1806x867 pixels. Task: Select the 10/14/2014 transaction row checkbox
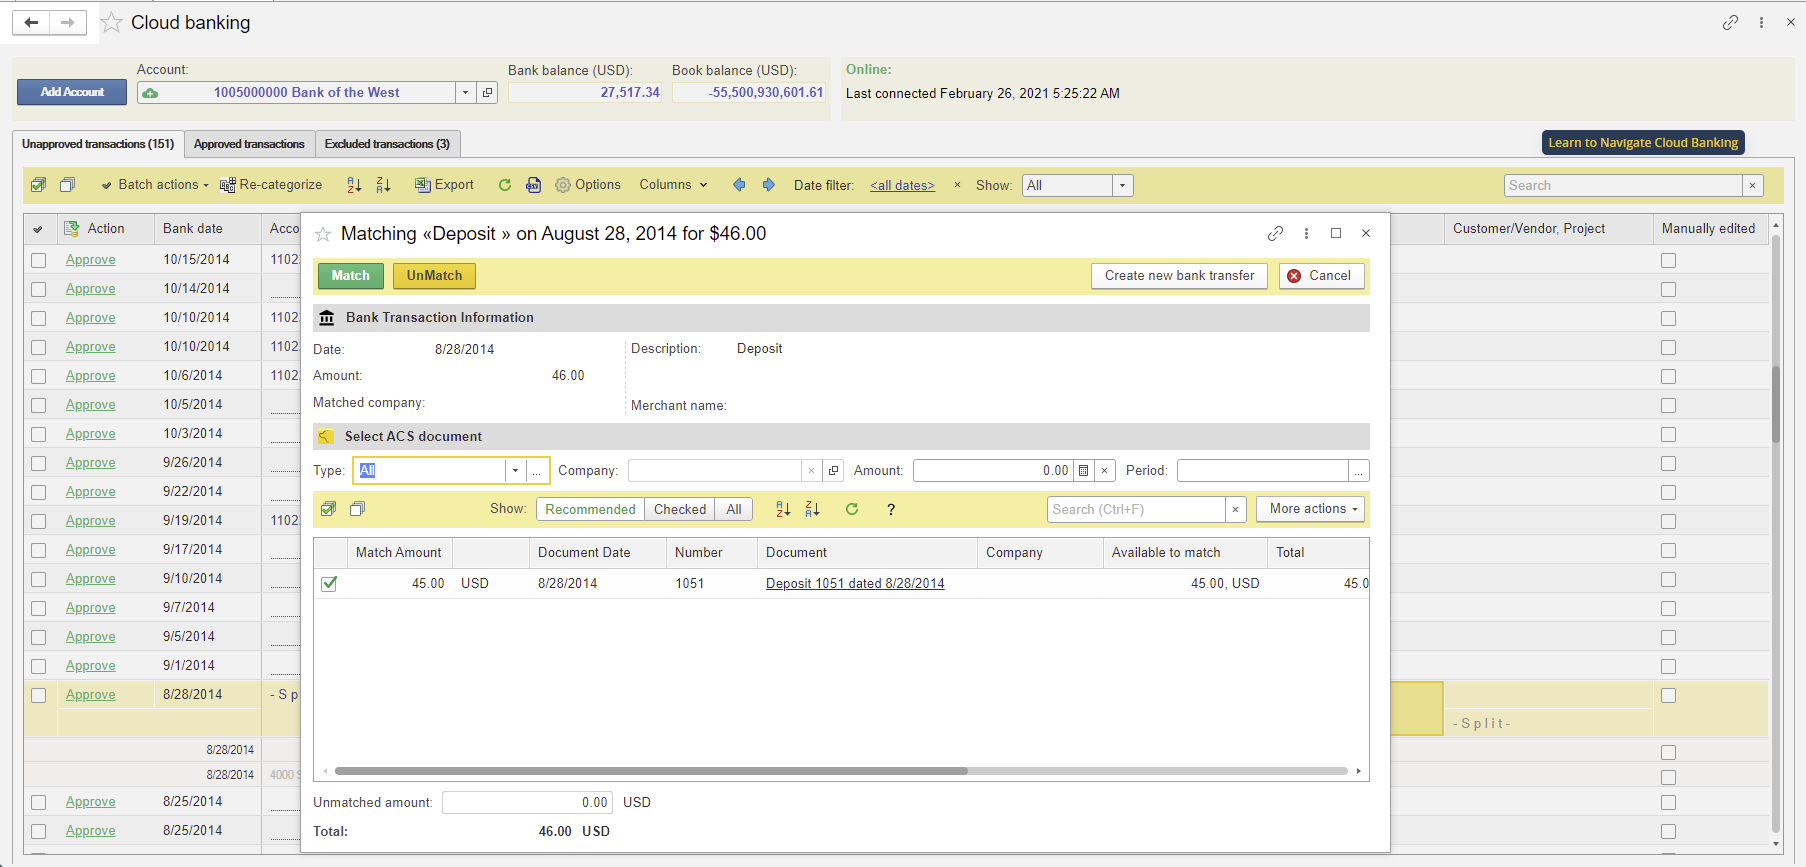pos(39,289)
